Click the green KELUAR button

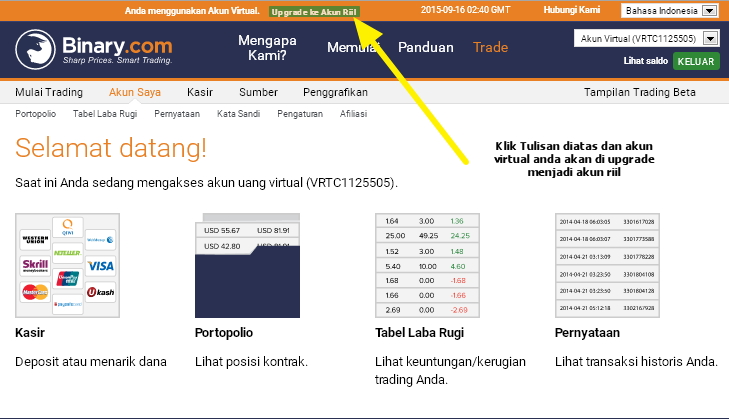tap(696, 61)
